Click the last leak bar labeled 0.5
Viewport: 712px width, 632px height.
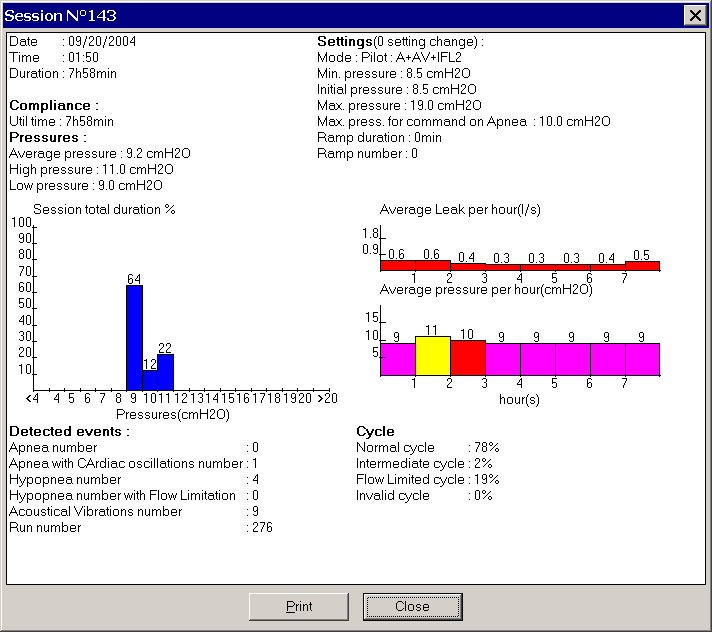642,265
